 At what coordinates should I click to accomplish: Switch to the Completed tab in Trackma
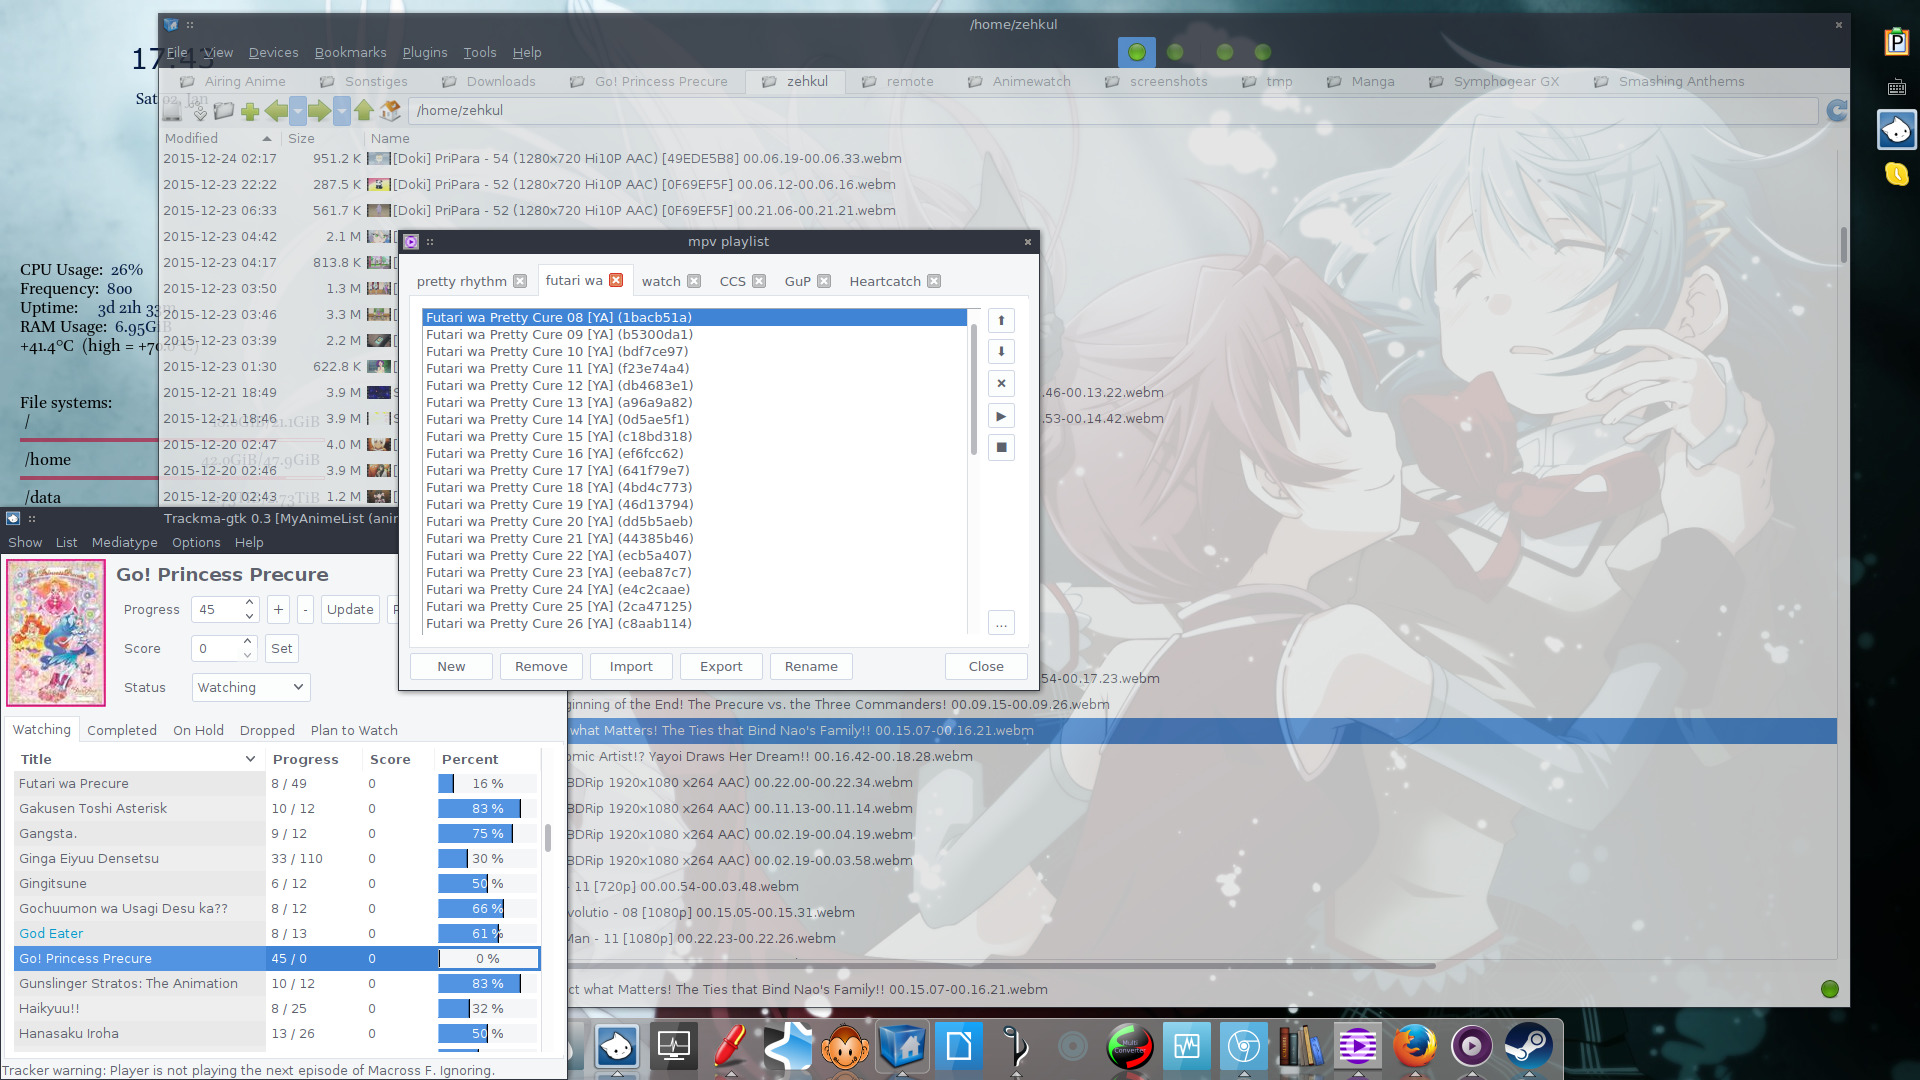pos(122,731)
